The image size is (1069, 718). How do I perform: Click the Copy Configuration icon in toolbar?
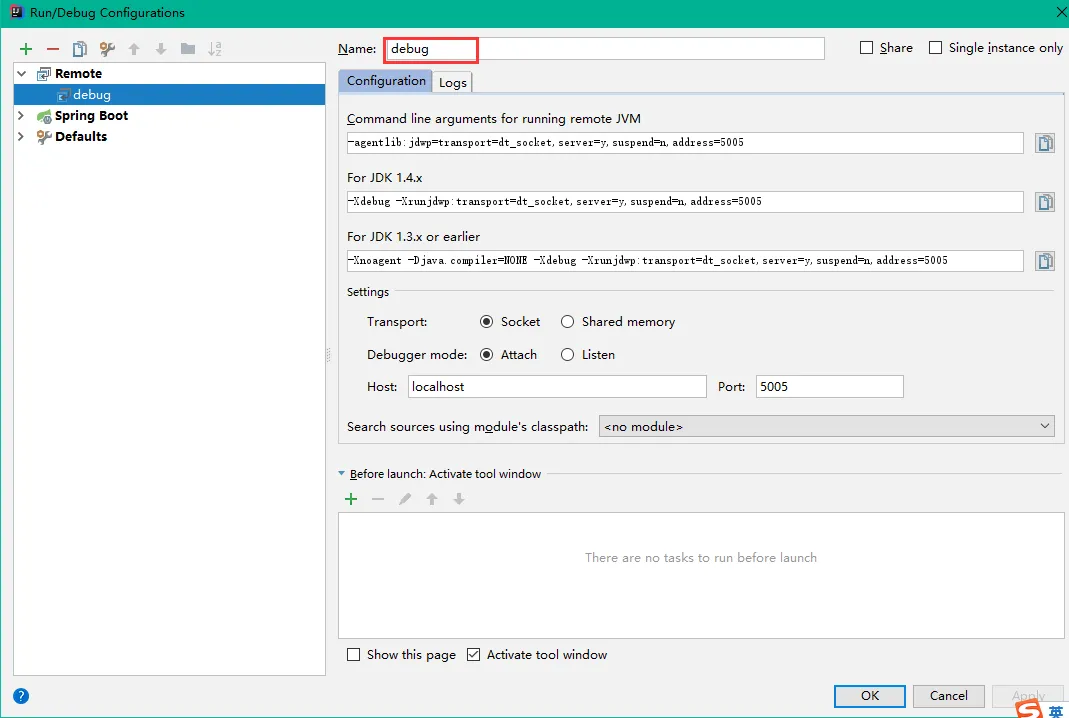80,49
